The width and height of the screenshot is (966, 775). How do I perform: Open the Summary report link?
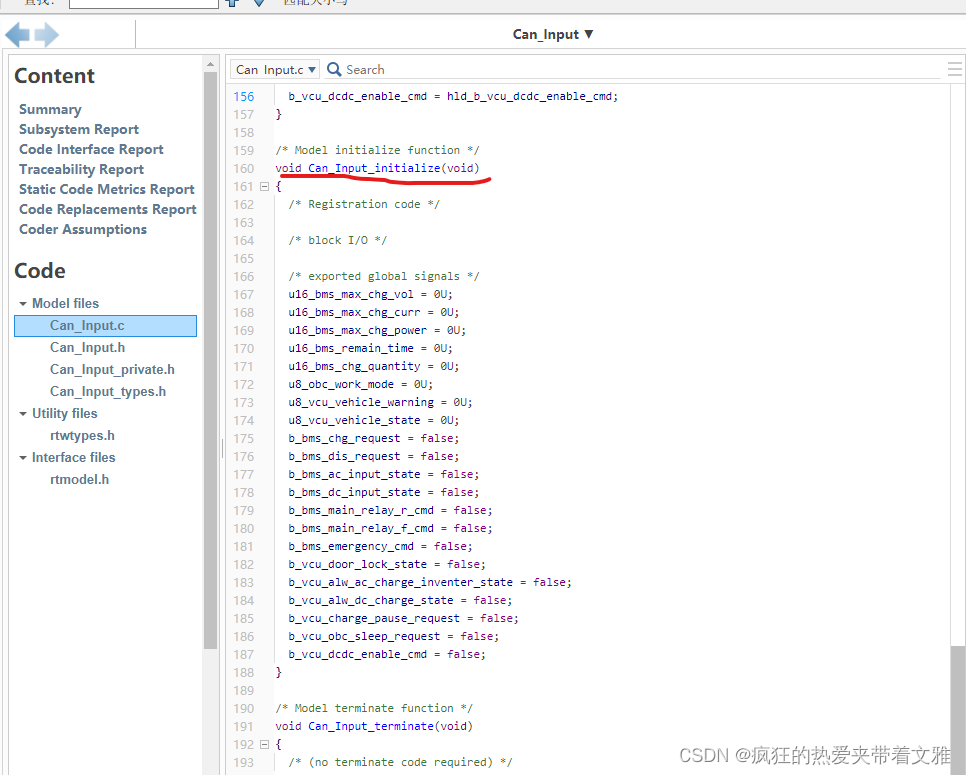click(50, 110)
